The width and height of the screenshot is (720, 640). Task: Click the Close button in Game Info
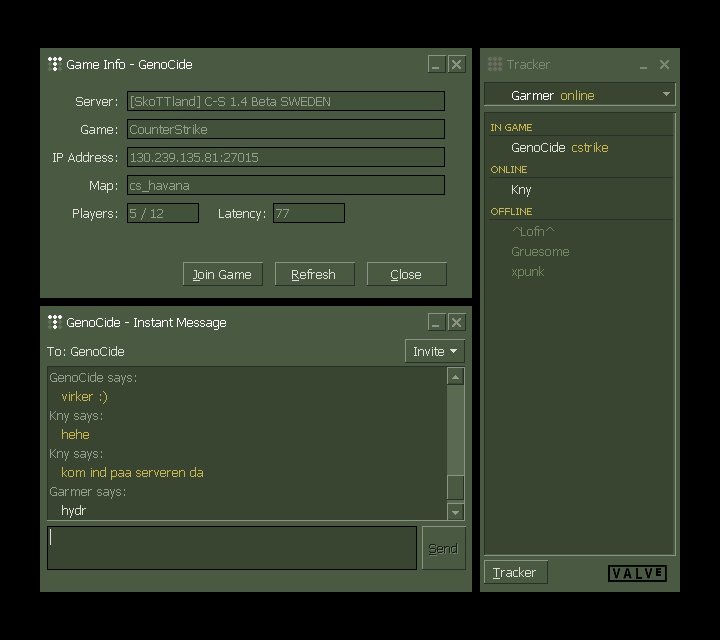(x=406, y=274)
